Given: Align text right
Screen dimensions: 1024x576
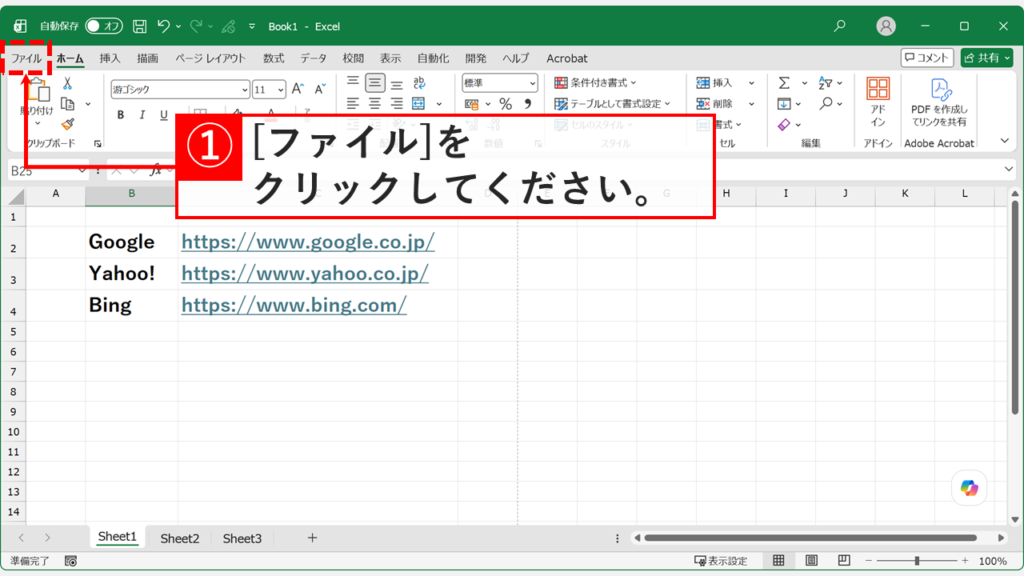Looking at the screenshot, I should [396, 103].
